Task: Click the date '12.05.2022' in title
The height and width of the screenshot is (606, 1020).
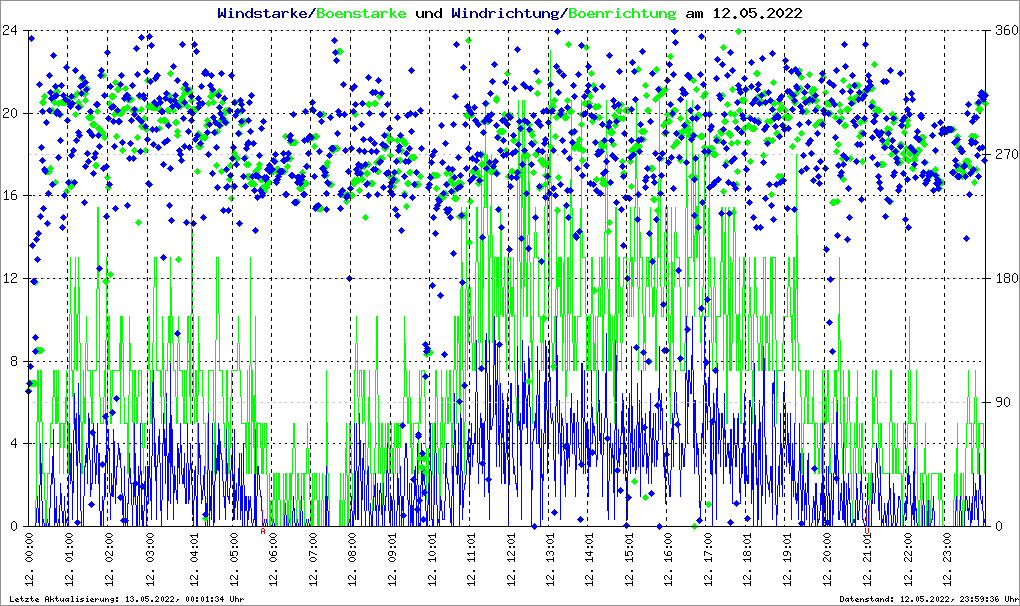Action: [x=757, y=13]
